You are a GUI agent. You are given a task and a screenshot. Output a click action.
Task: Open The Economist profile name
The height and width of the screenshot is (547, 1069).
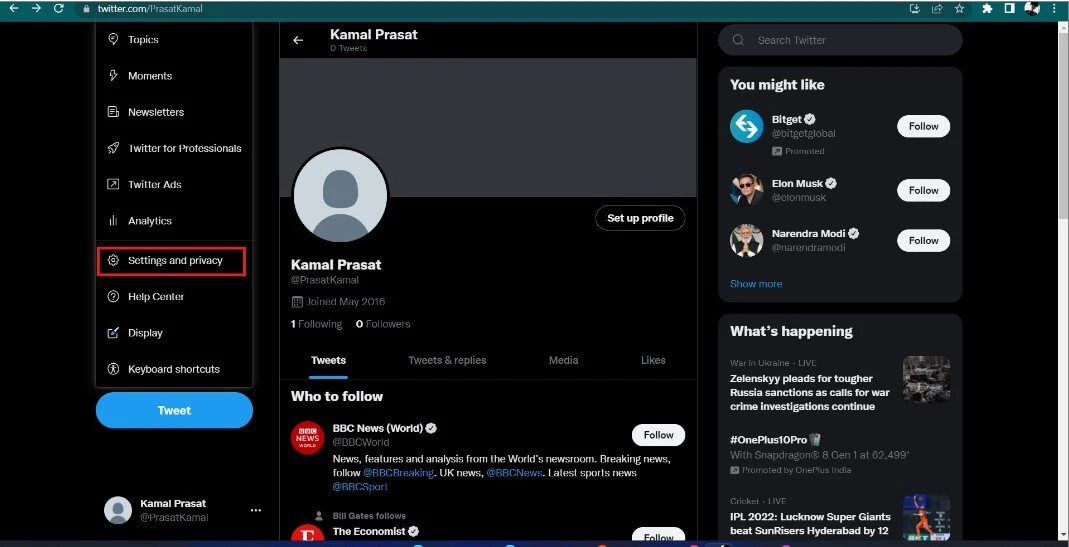click(369, 531)
